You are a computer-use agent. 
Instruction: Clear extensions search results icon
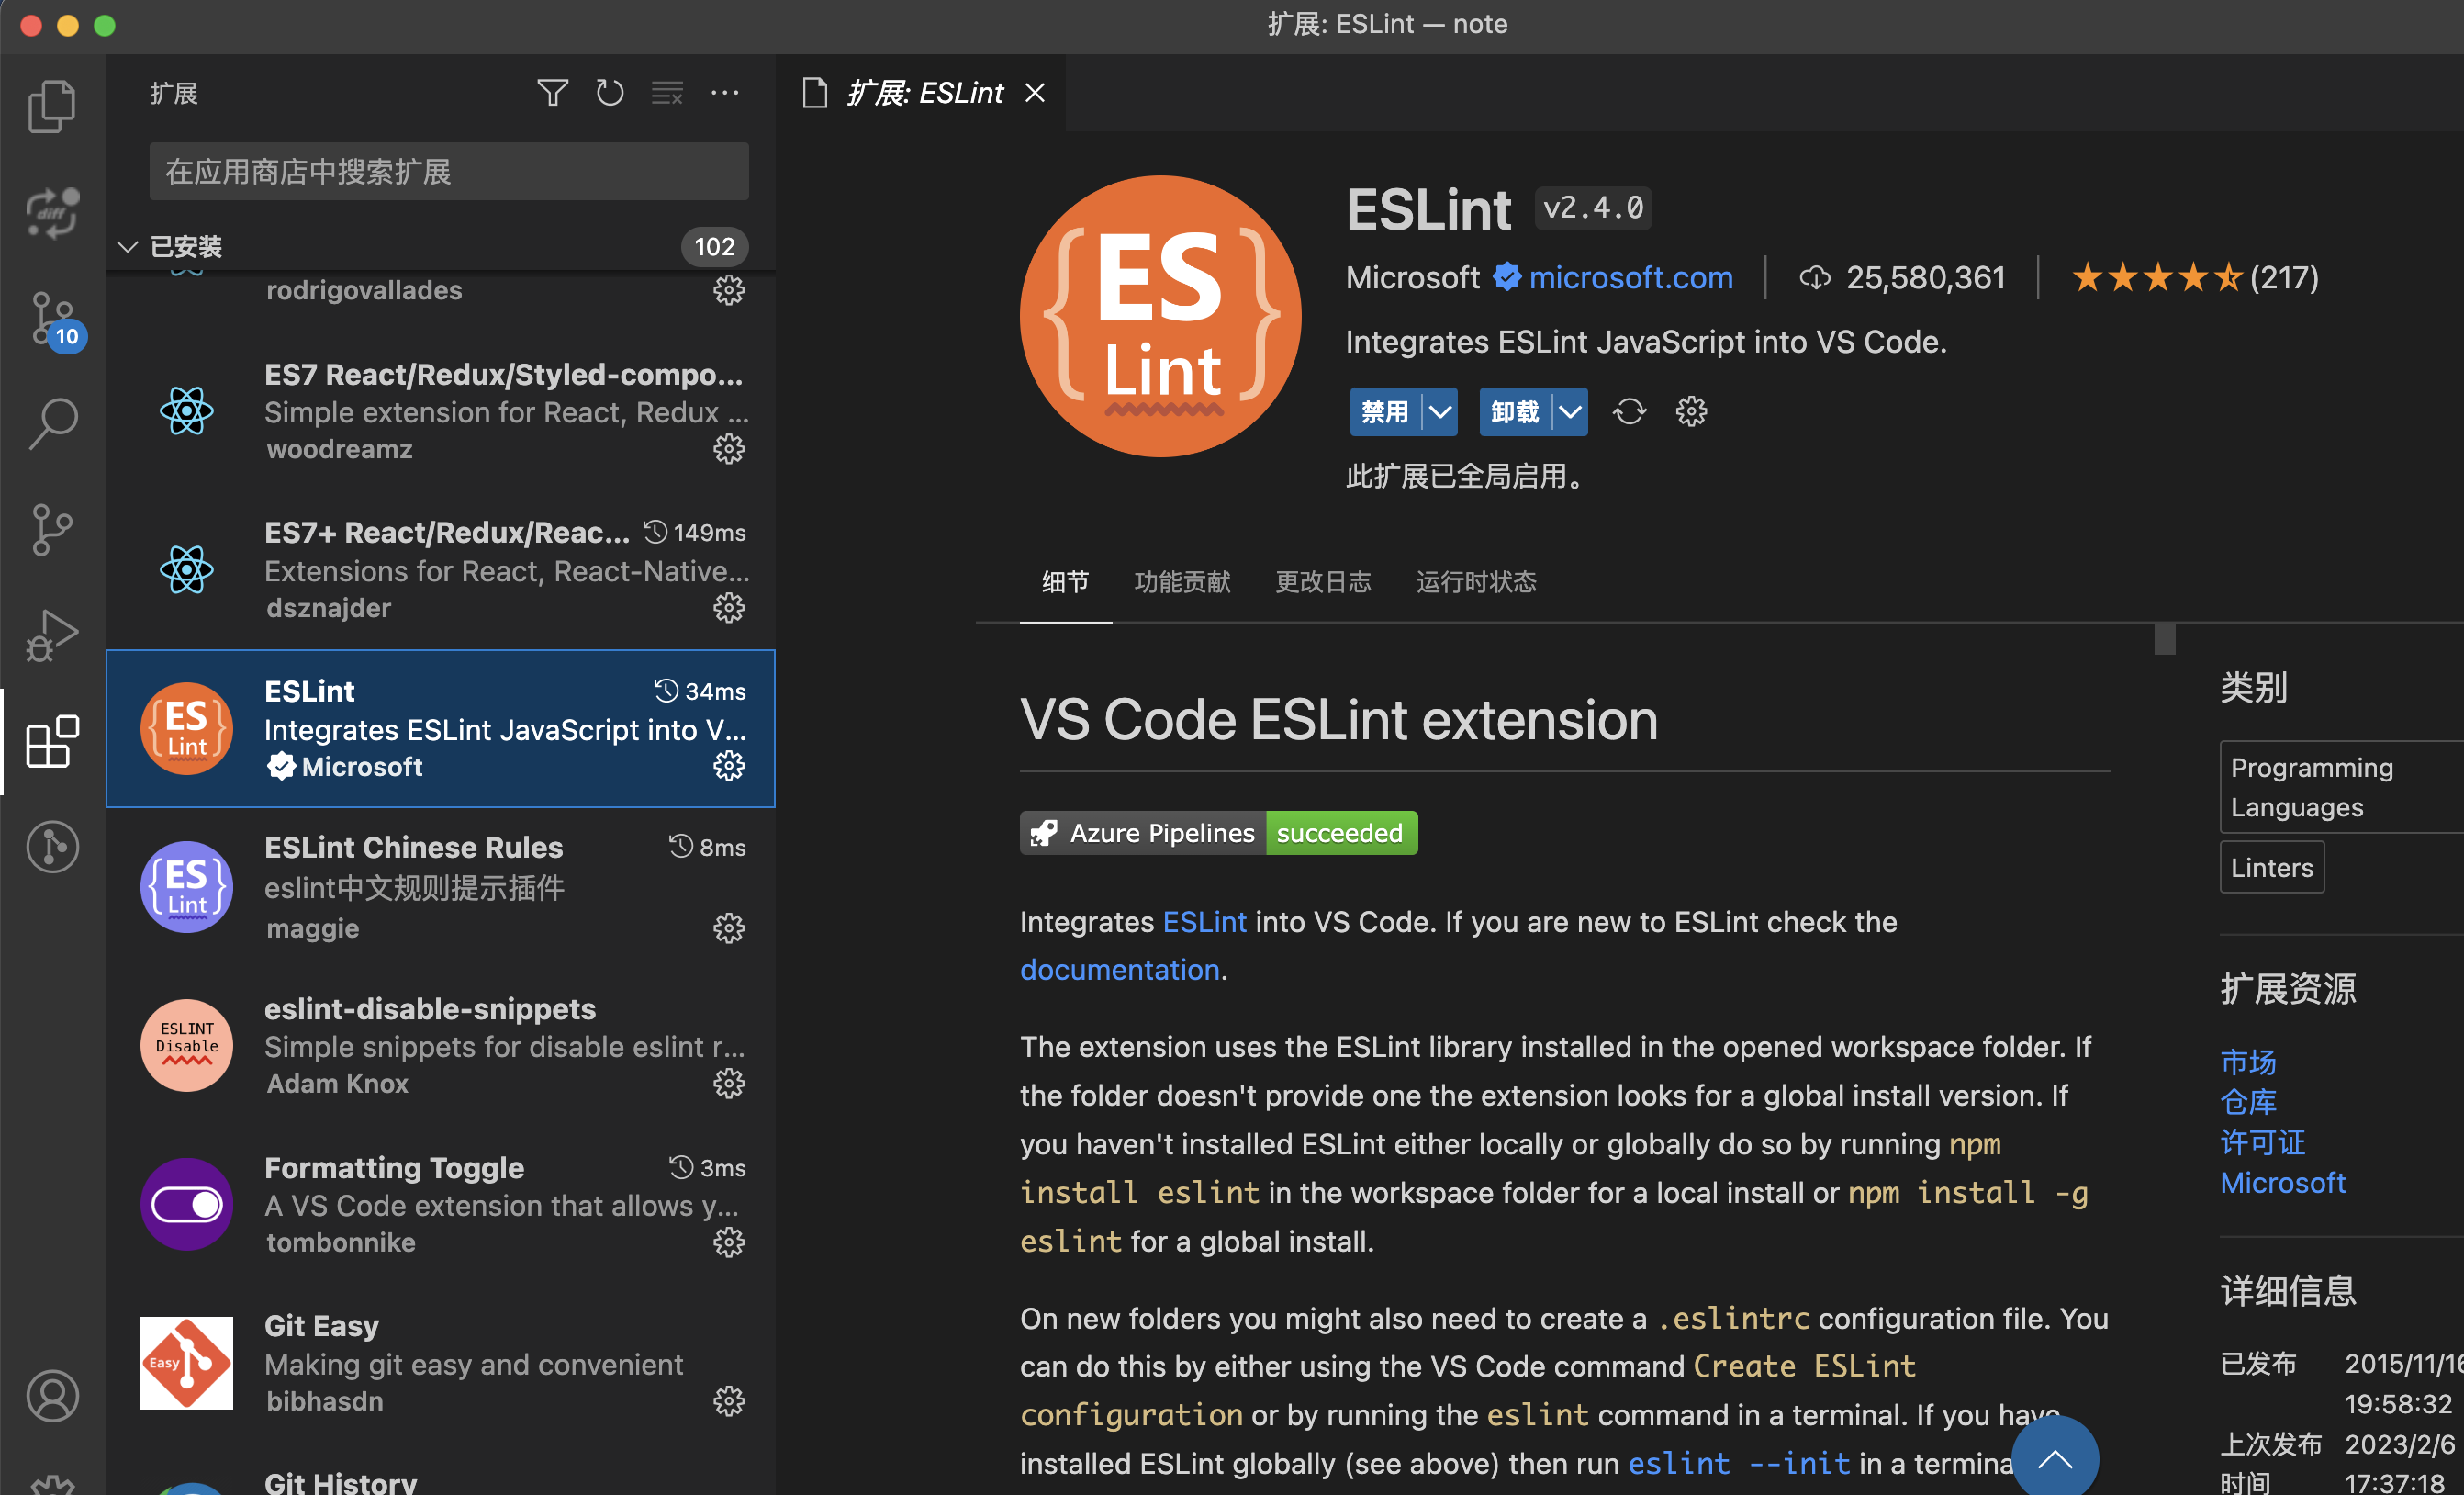pyautogui.click(x=667, y=93)
